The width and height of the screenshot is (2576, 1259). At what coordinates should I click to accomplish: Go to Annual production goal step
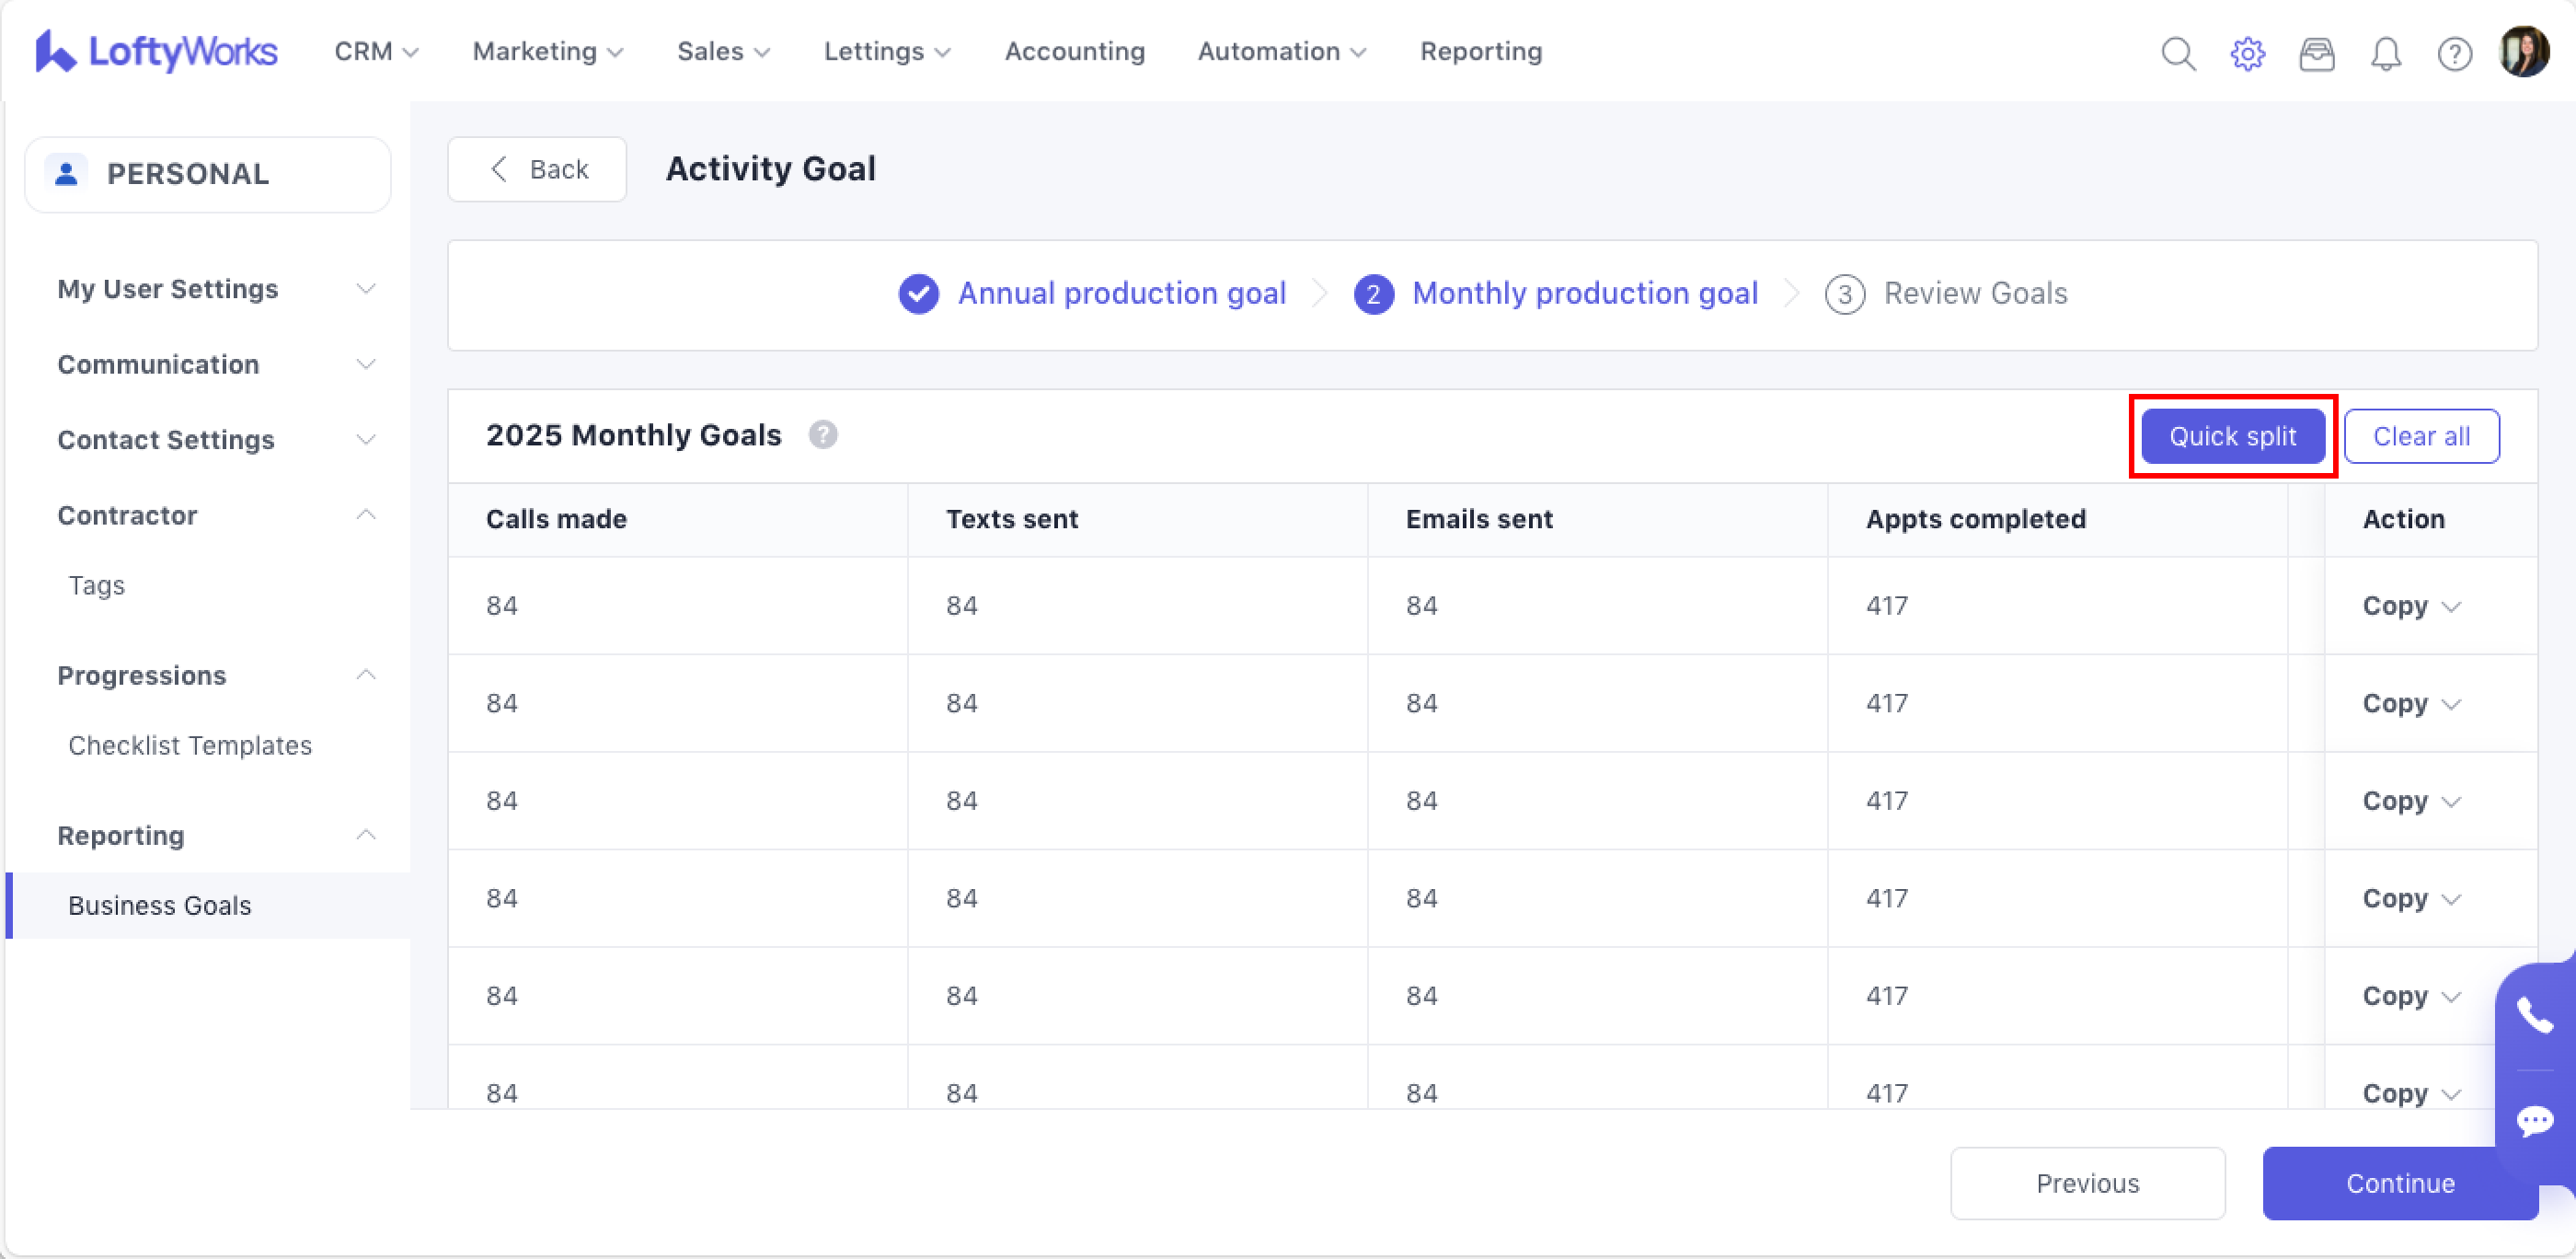pyautogui.click(x=1120, y=293)
